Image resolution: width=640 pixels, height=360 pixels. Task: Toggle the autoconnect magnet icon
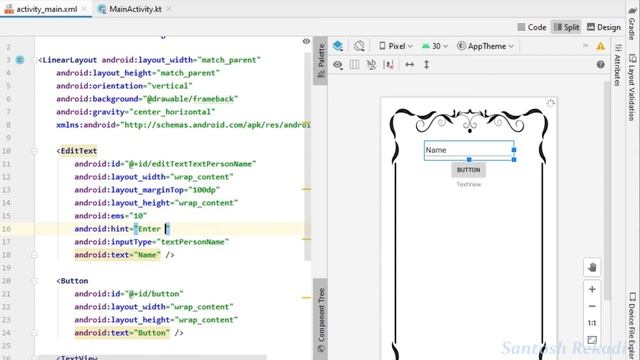[371, 65]
